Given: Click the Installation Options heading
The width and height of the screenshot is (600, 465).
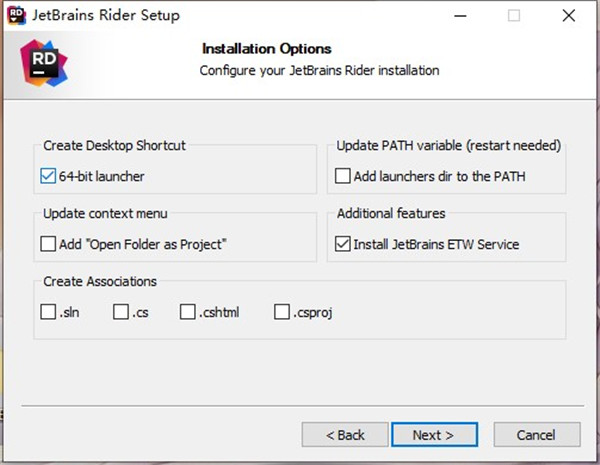Looking at the screenshot, I should coord(266,48).
